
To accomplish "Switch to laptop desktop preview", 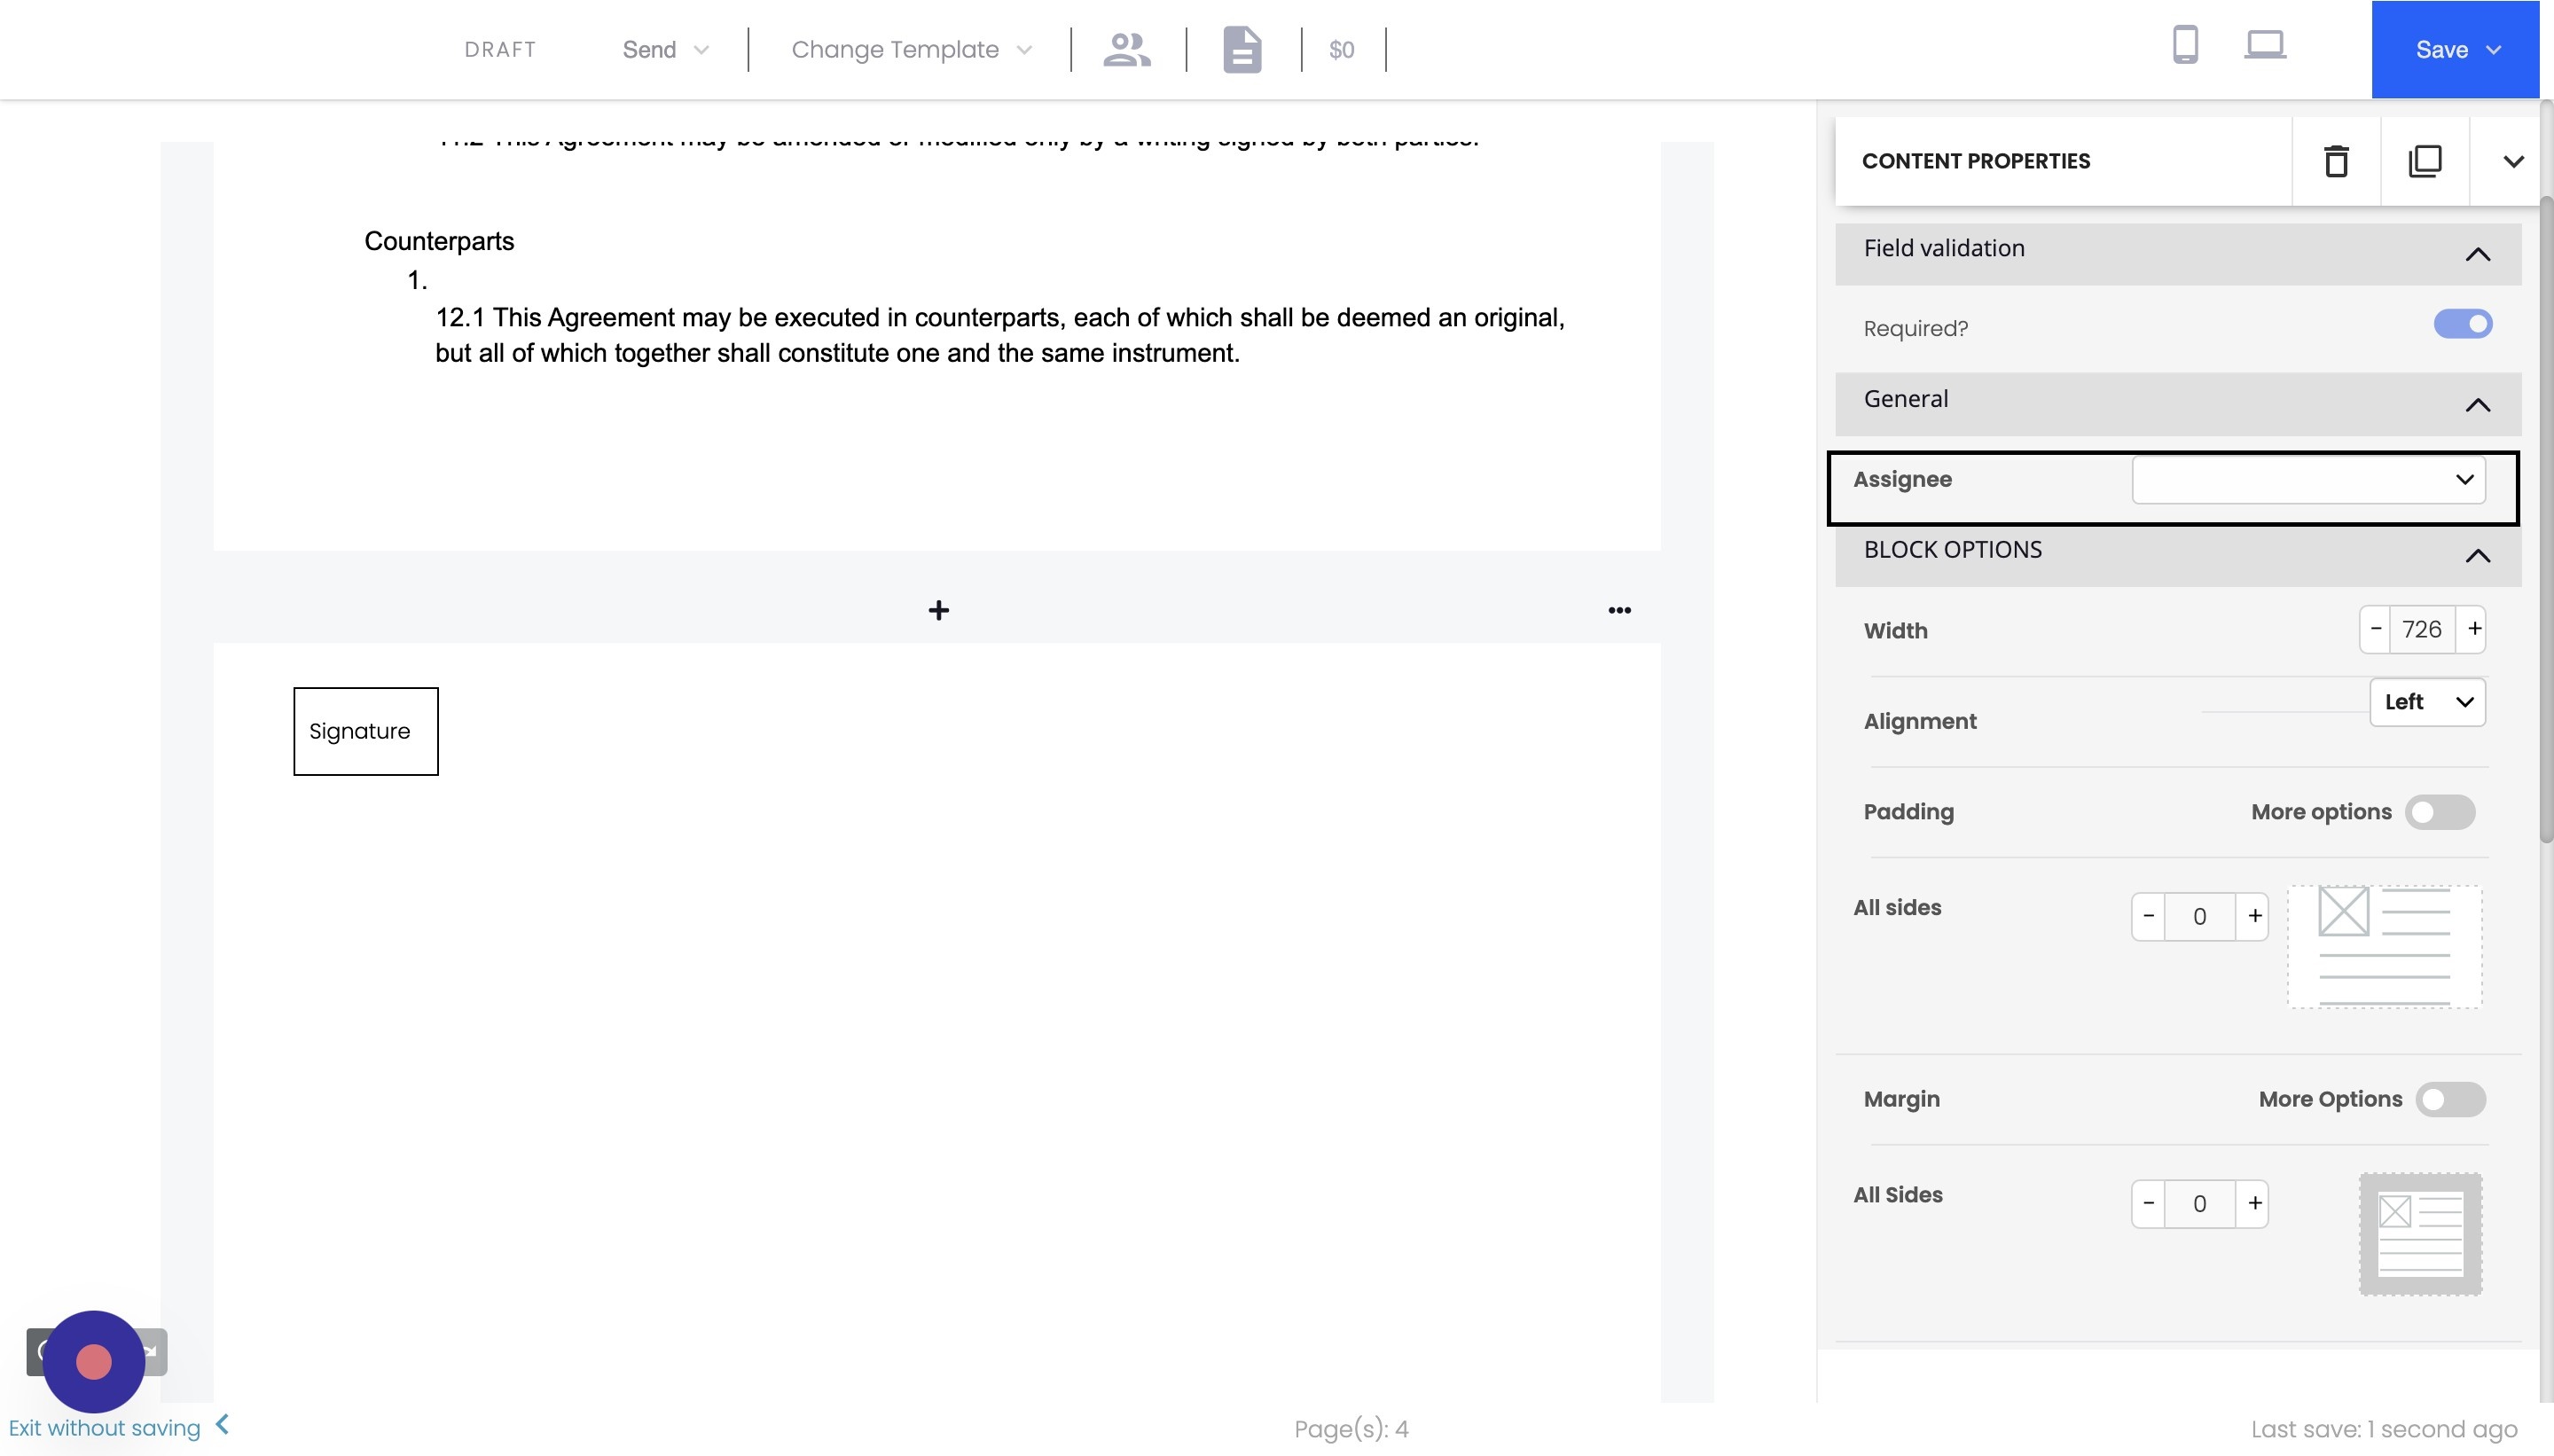I will point(2264,46).
